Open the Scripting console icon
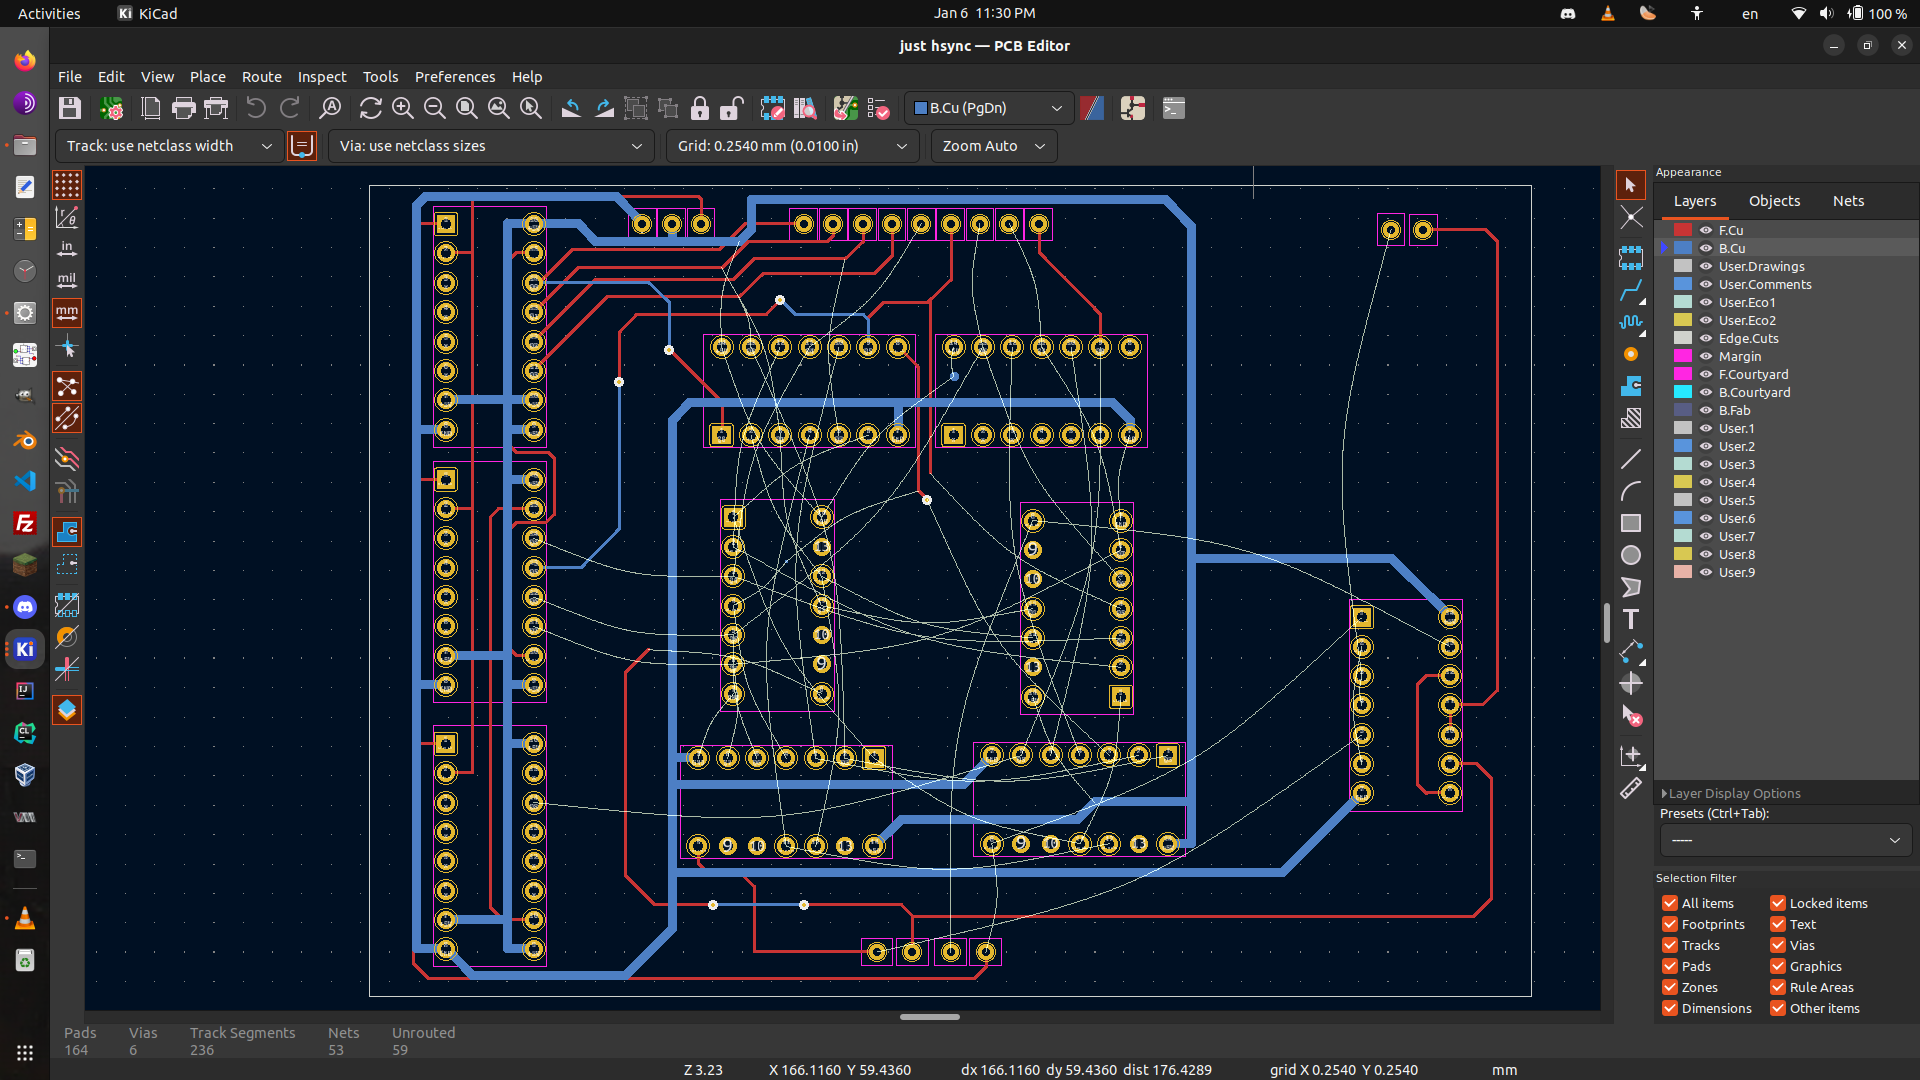 click(1174, 108)
